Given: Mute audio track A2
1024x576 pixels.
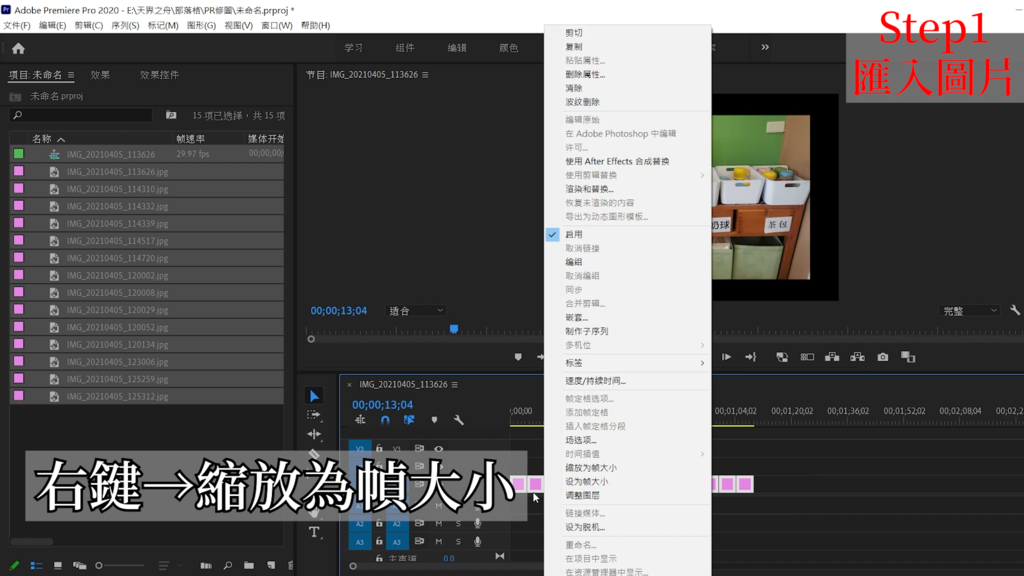Looking at the screenshot, I should tap(438, 523).
